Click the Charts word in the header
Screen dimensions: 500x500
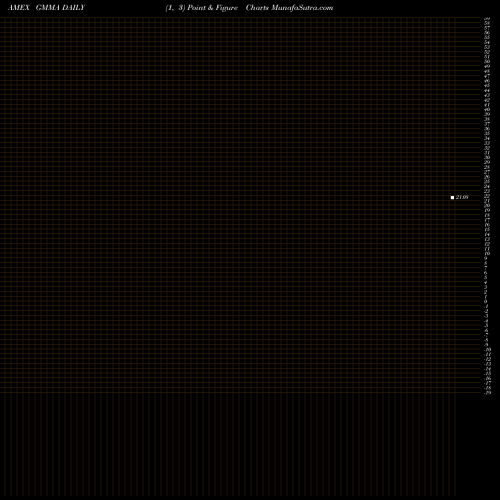[257, 8]
